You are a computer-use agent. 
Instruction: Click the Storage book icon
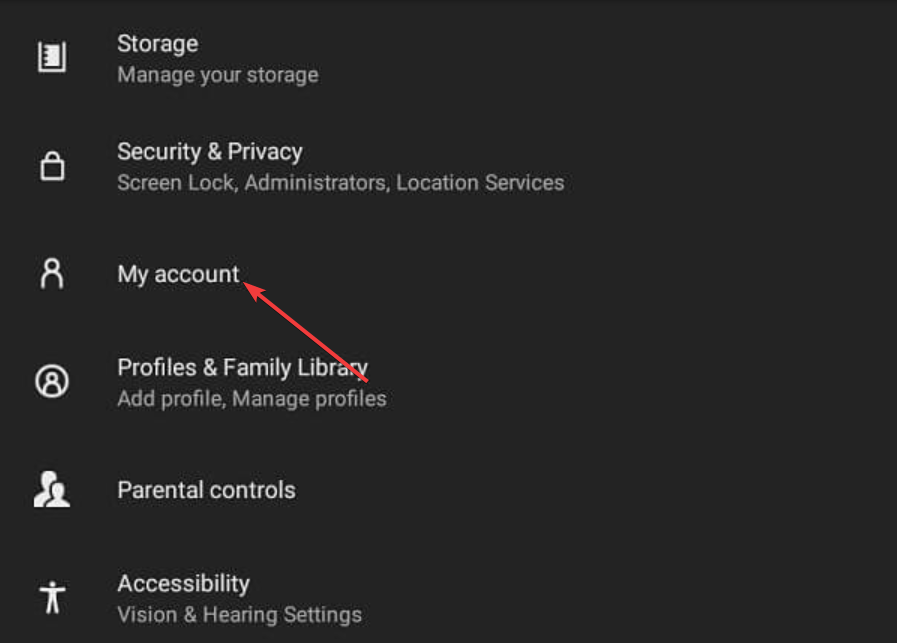[x=51, y=57]
